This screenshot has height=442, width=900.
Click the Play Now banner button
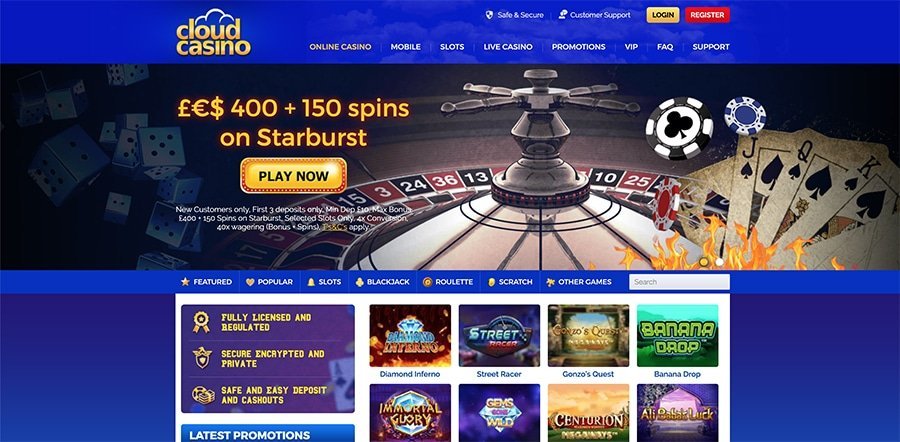tap(293, 176)
